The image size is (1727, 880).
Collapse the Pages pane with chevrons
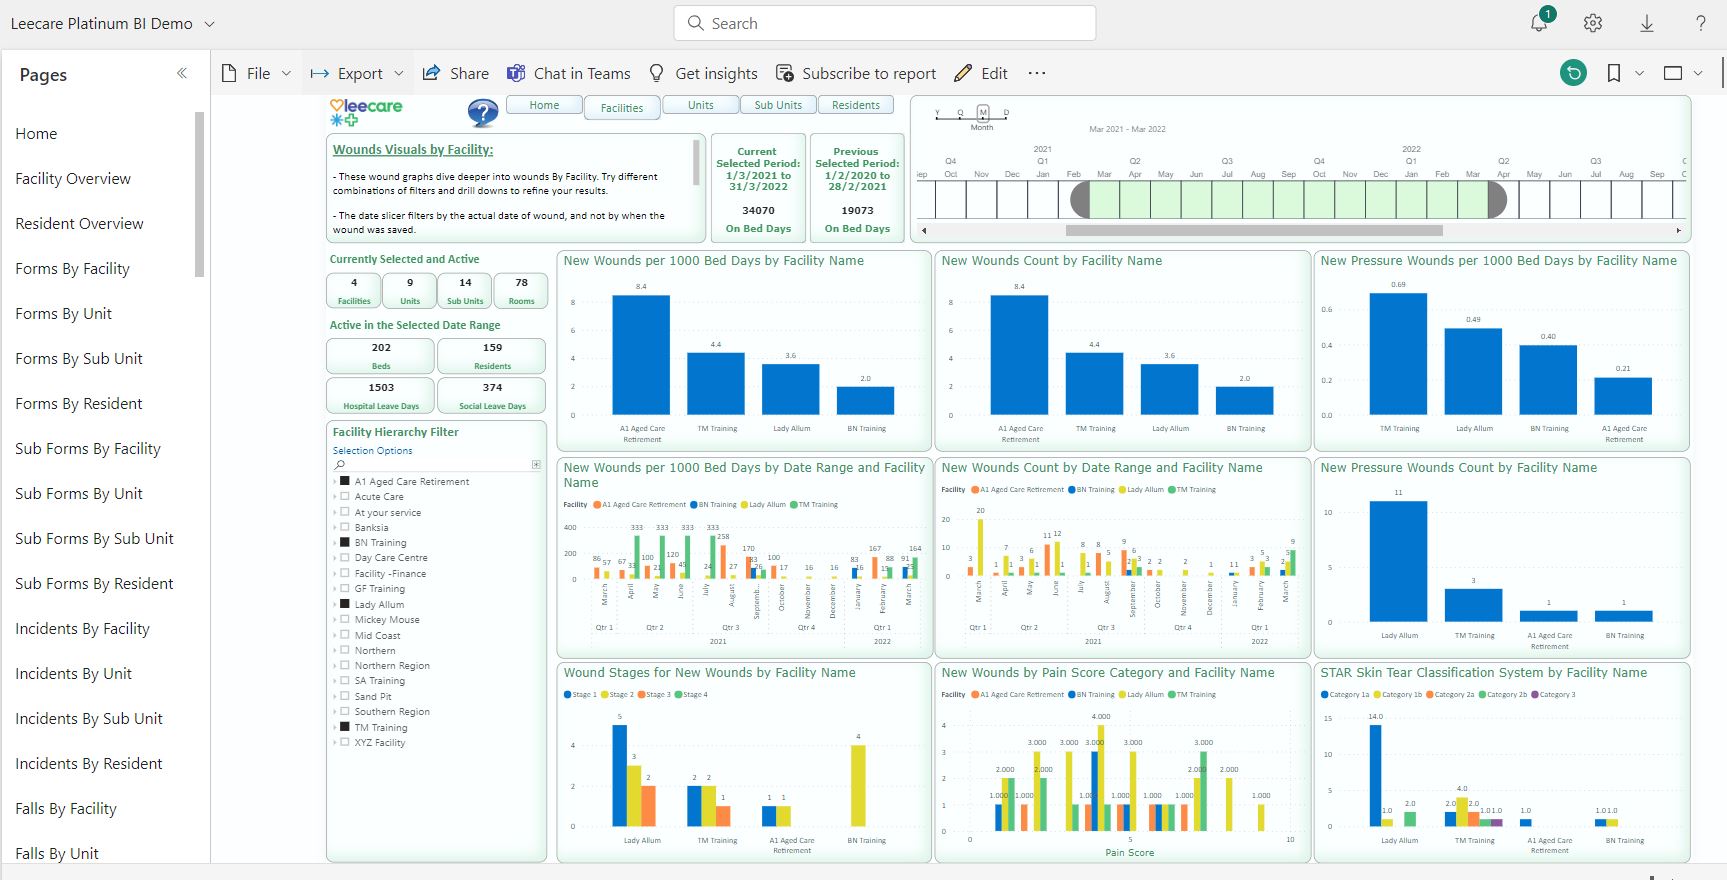182,73
